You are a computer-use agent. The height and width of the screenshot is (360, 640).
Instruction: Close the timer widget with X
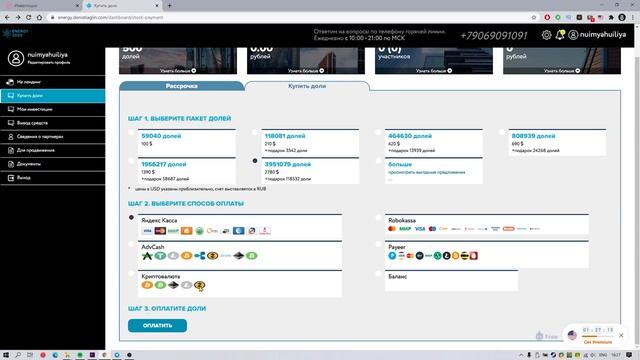pos(621,336)
